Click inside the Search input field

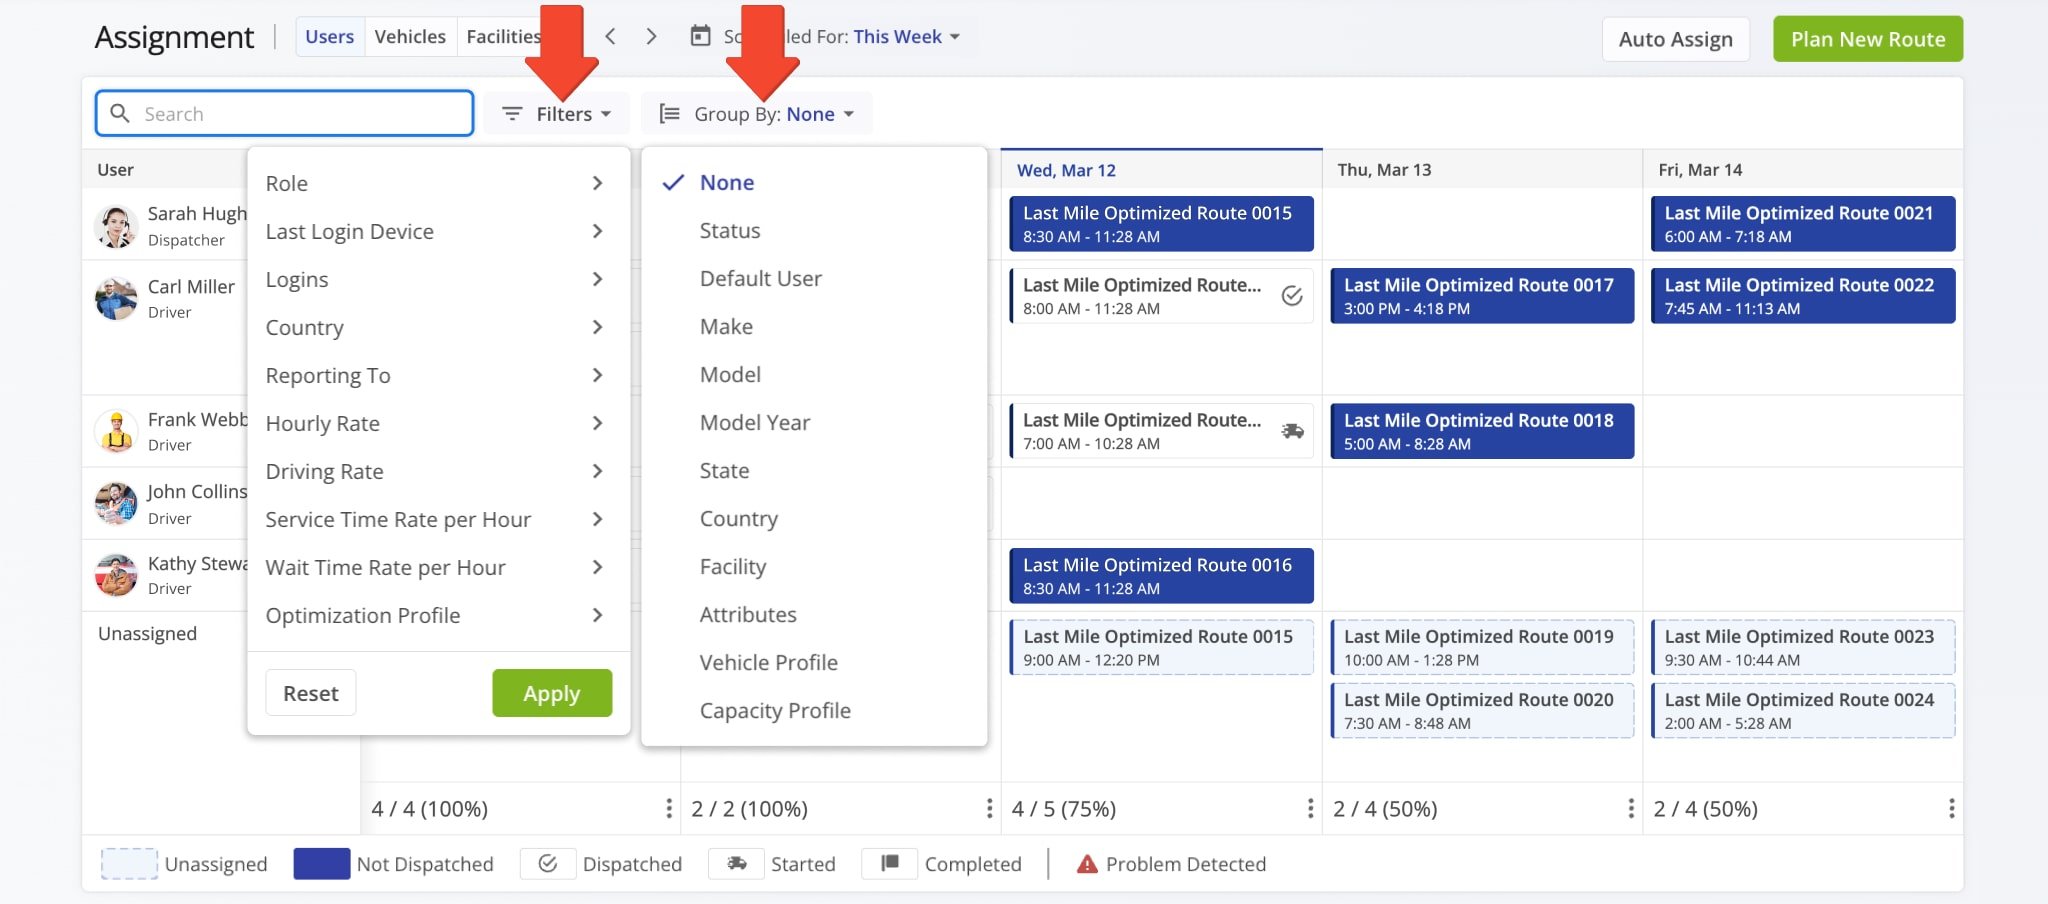[285, 113]
